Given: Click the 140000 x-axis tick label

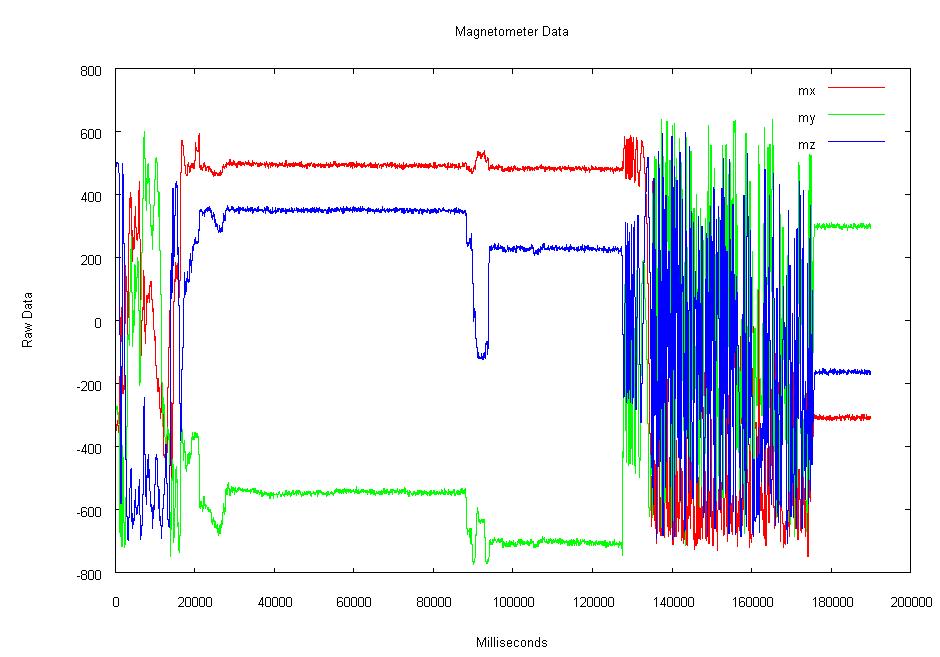Looking at the screenshot, I should 671,602.
